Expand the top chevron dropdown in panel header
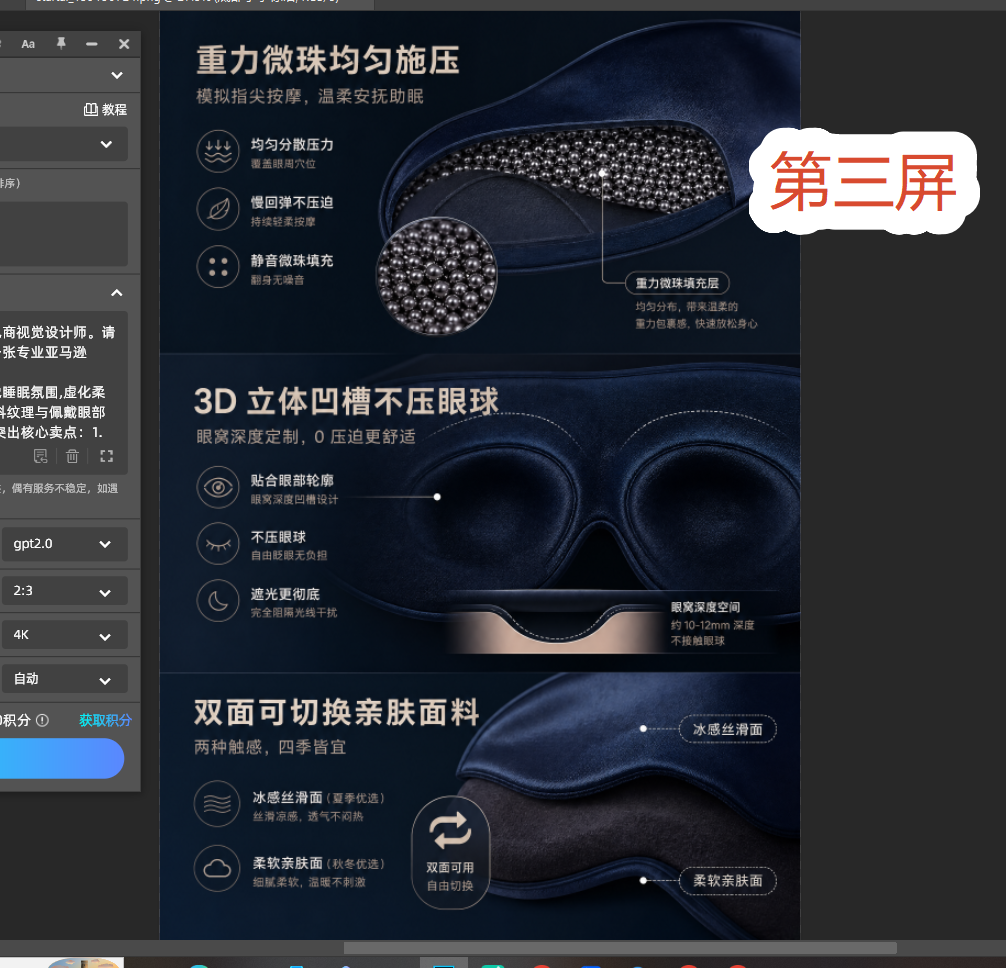 117,75
